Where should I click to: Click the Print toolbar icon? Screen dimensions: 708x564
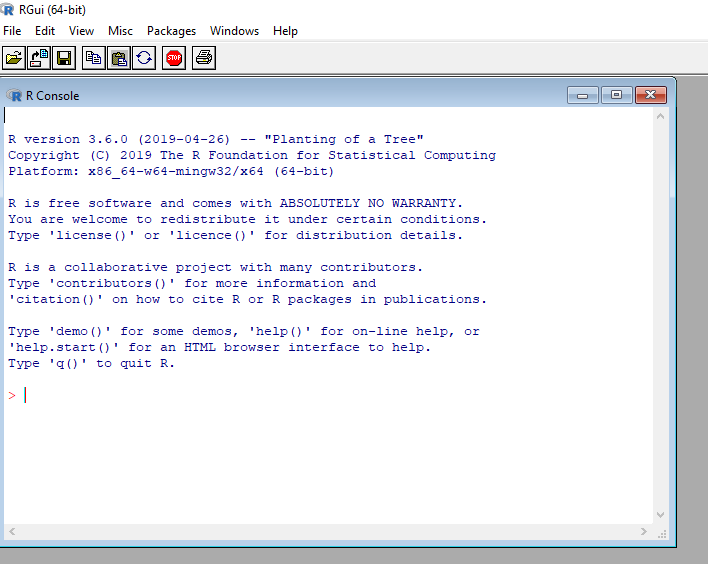[204, 58]
